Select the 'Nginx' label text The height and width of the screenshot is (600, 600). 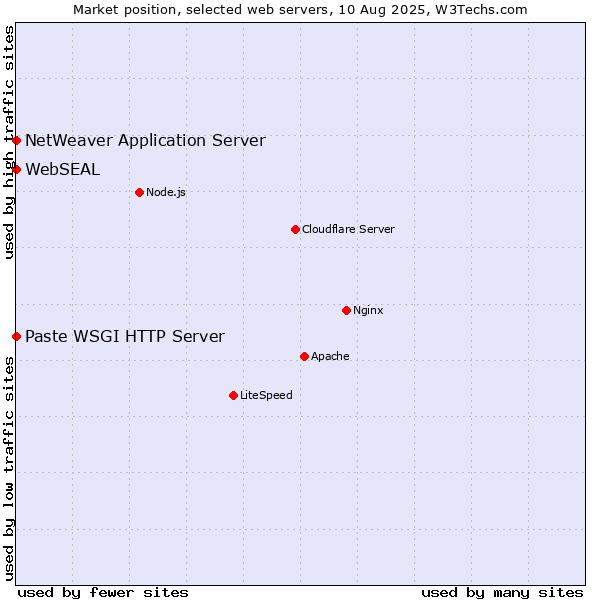(368, 310)
